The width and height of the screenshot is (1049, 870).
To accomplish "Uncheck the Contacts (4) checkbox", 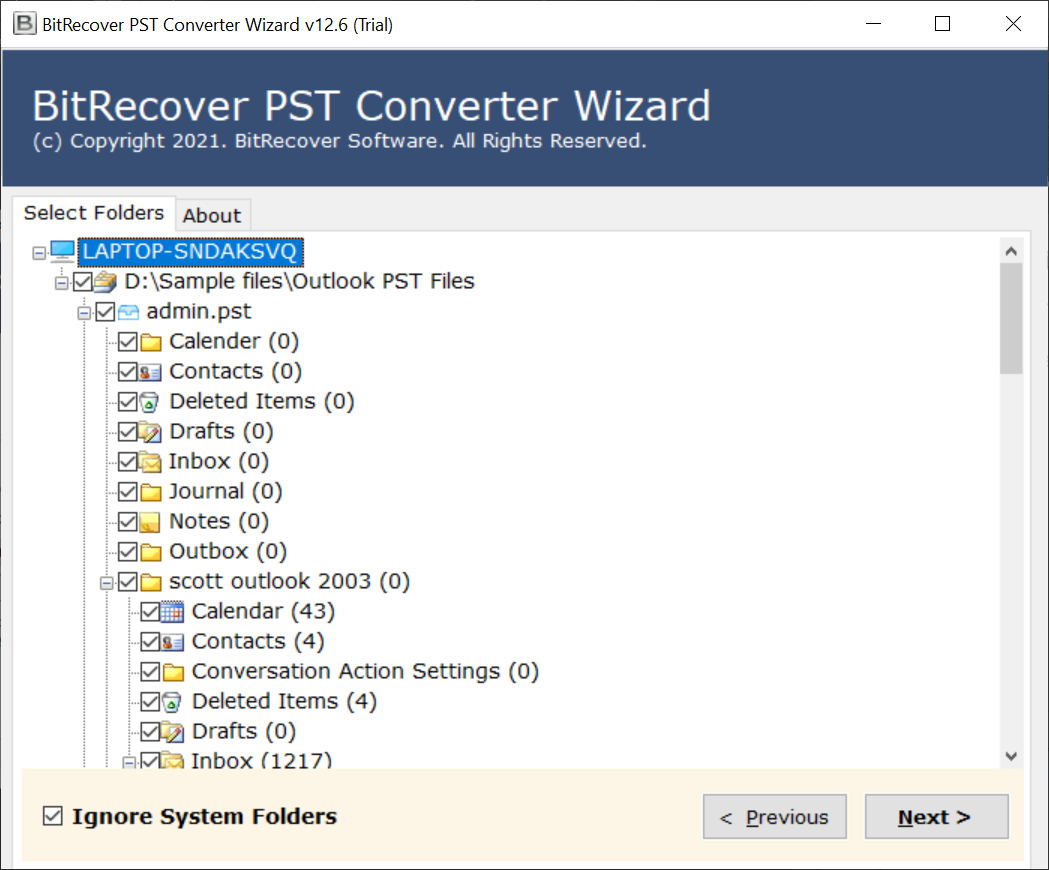I will click(x=151, y=642).
